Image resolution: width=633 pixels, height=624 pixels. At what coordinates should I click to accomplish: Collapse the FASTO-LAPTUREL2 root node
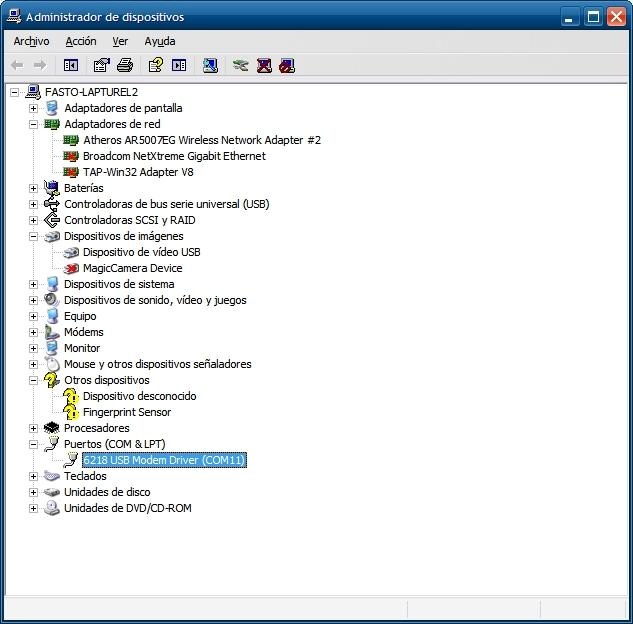click(x=14, y=92)
